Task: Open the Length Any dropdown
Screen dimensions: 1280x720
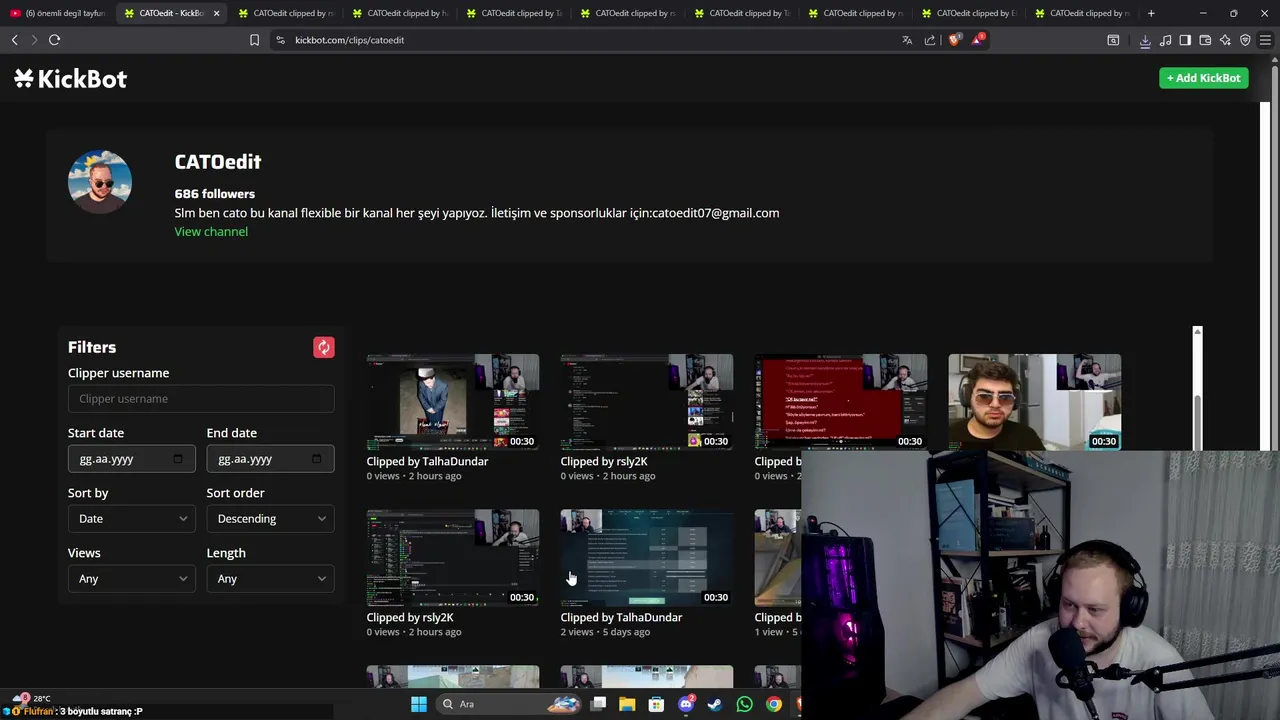Action: (270, 578)
